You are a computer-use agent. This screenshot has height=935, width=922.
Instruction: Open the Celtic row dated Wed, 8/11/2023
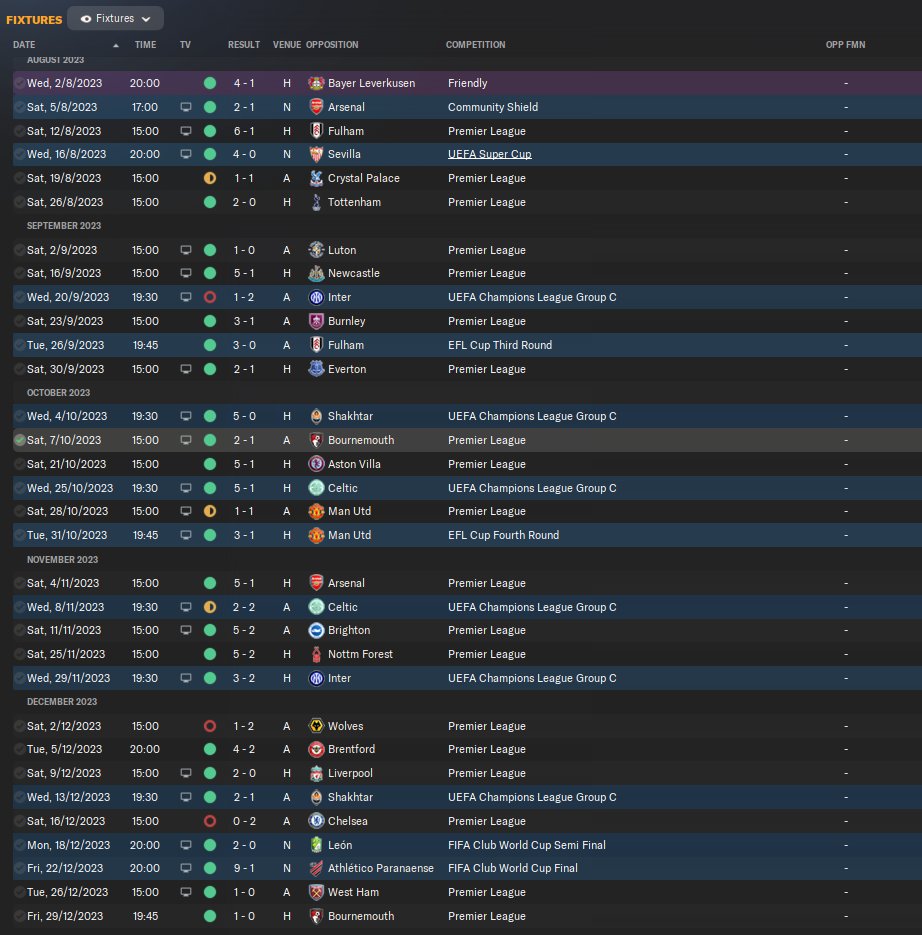point(468,607)
